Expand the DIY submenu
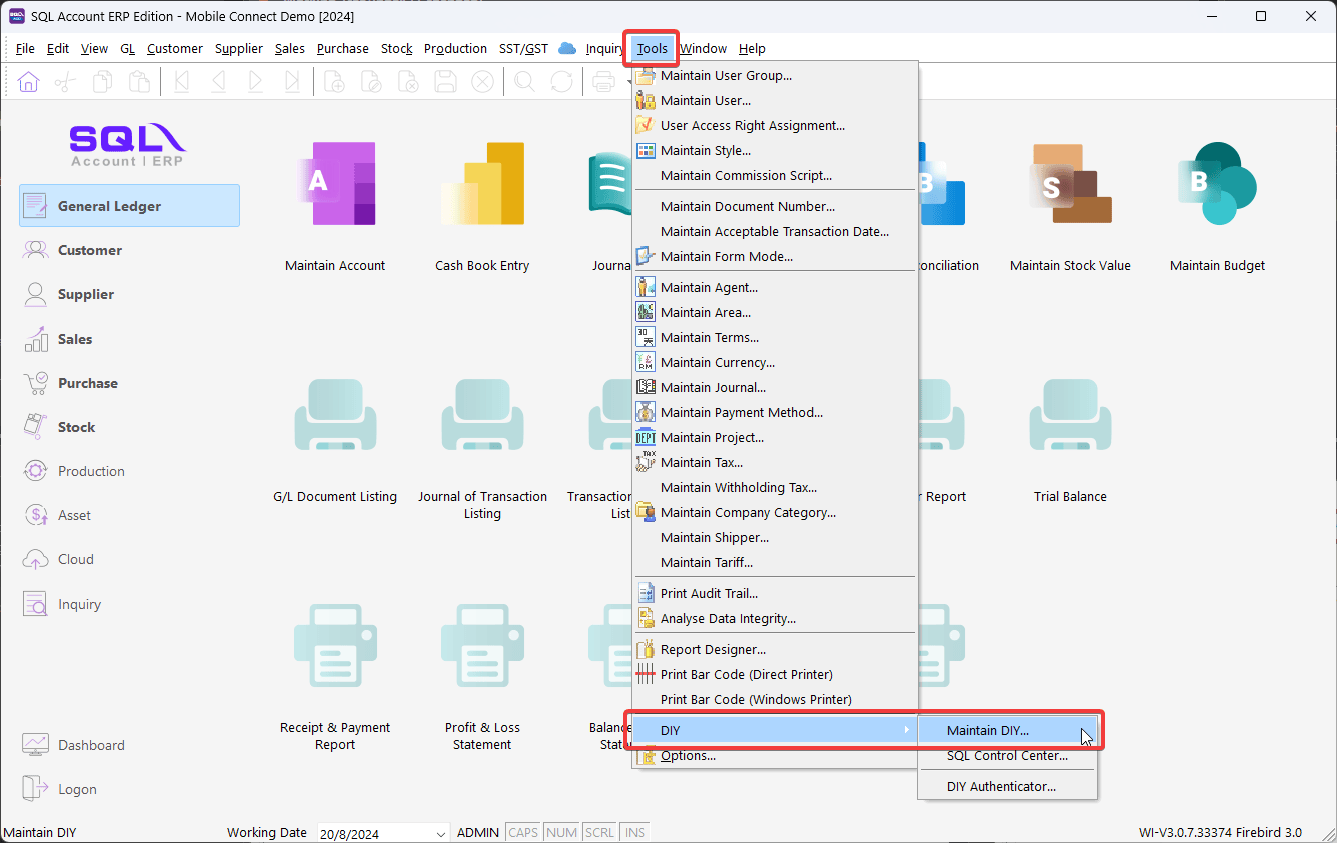 tap(774, 731)
